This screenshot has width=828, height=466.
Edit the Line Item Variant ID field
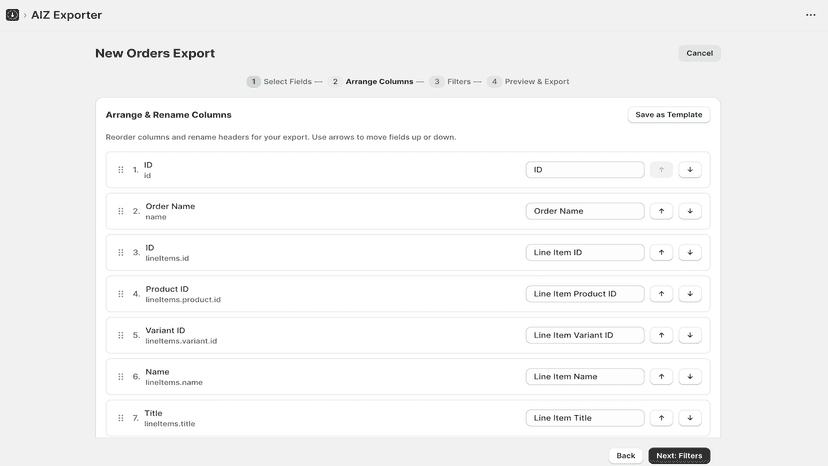(585, 335)
